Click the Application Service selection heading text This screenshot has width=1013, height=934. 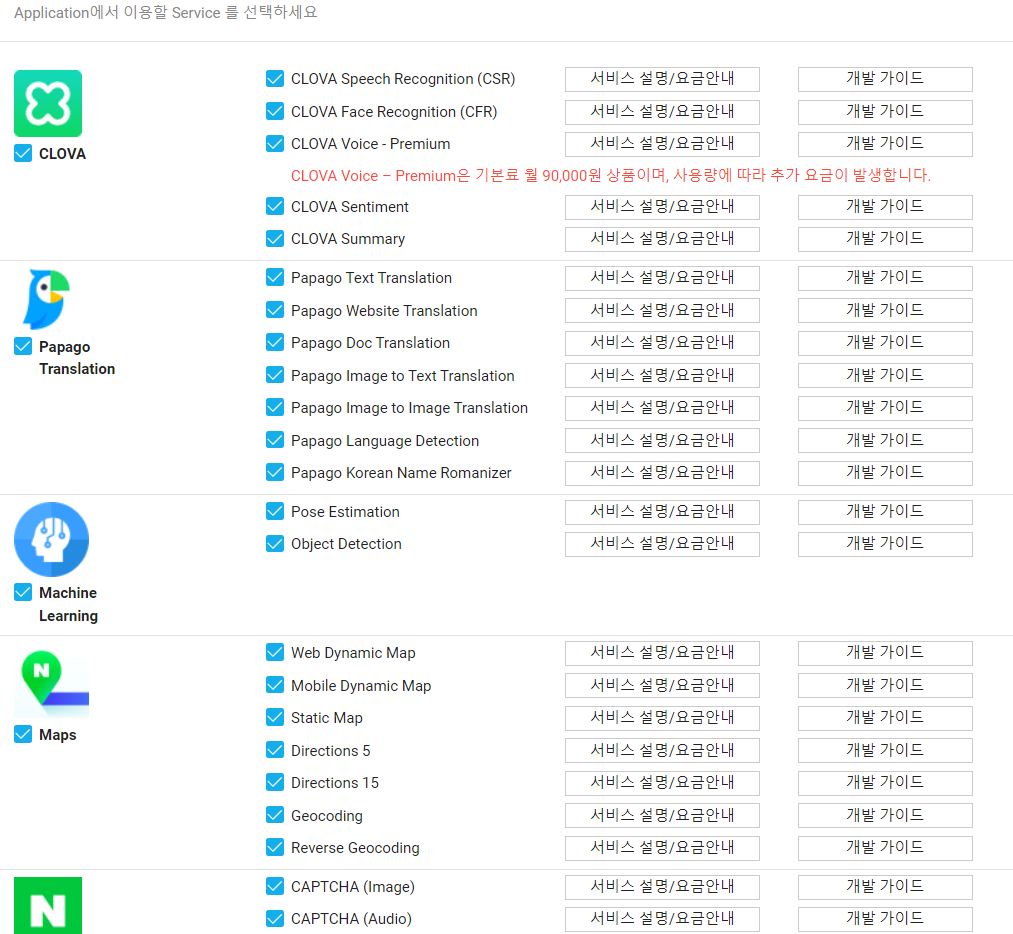[x=165, y=12]
